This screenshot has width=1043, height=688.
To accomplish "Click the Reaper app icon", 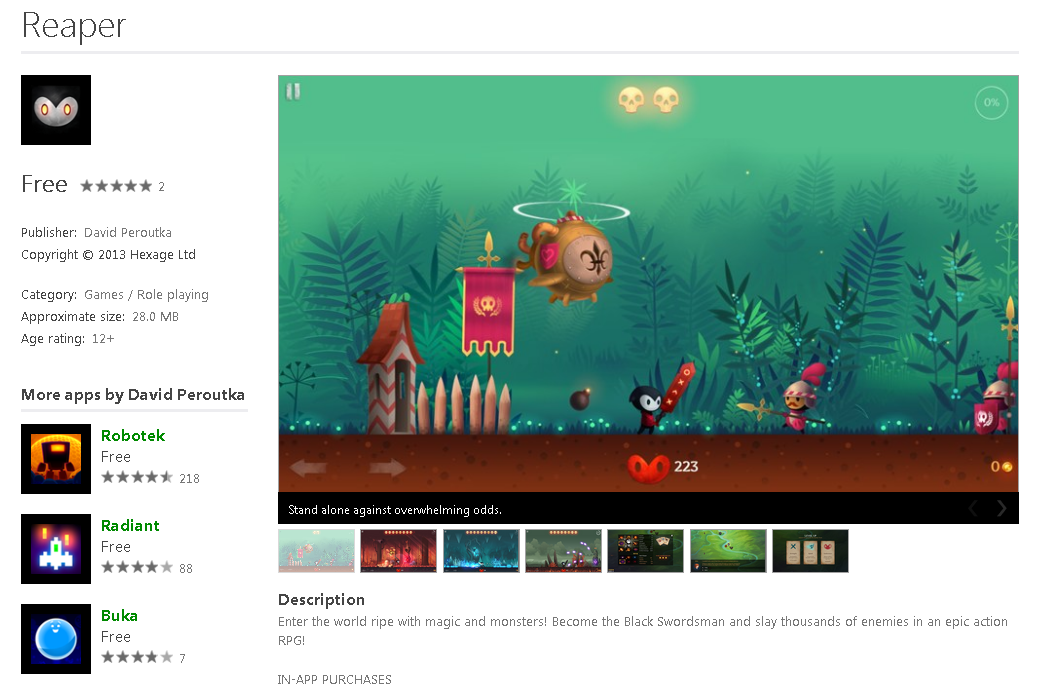I will click(x=56, y=110).
